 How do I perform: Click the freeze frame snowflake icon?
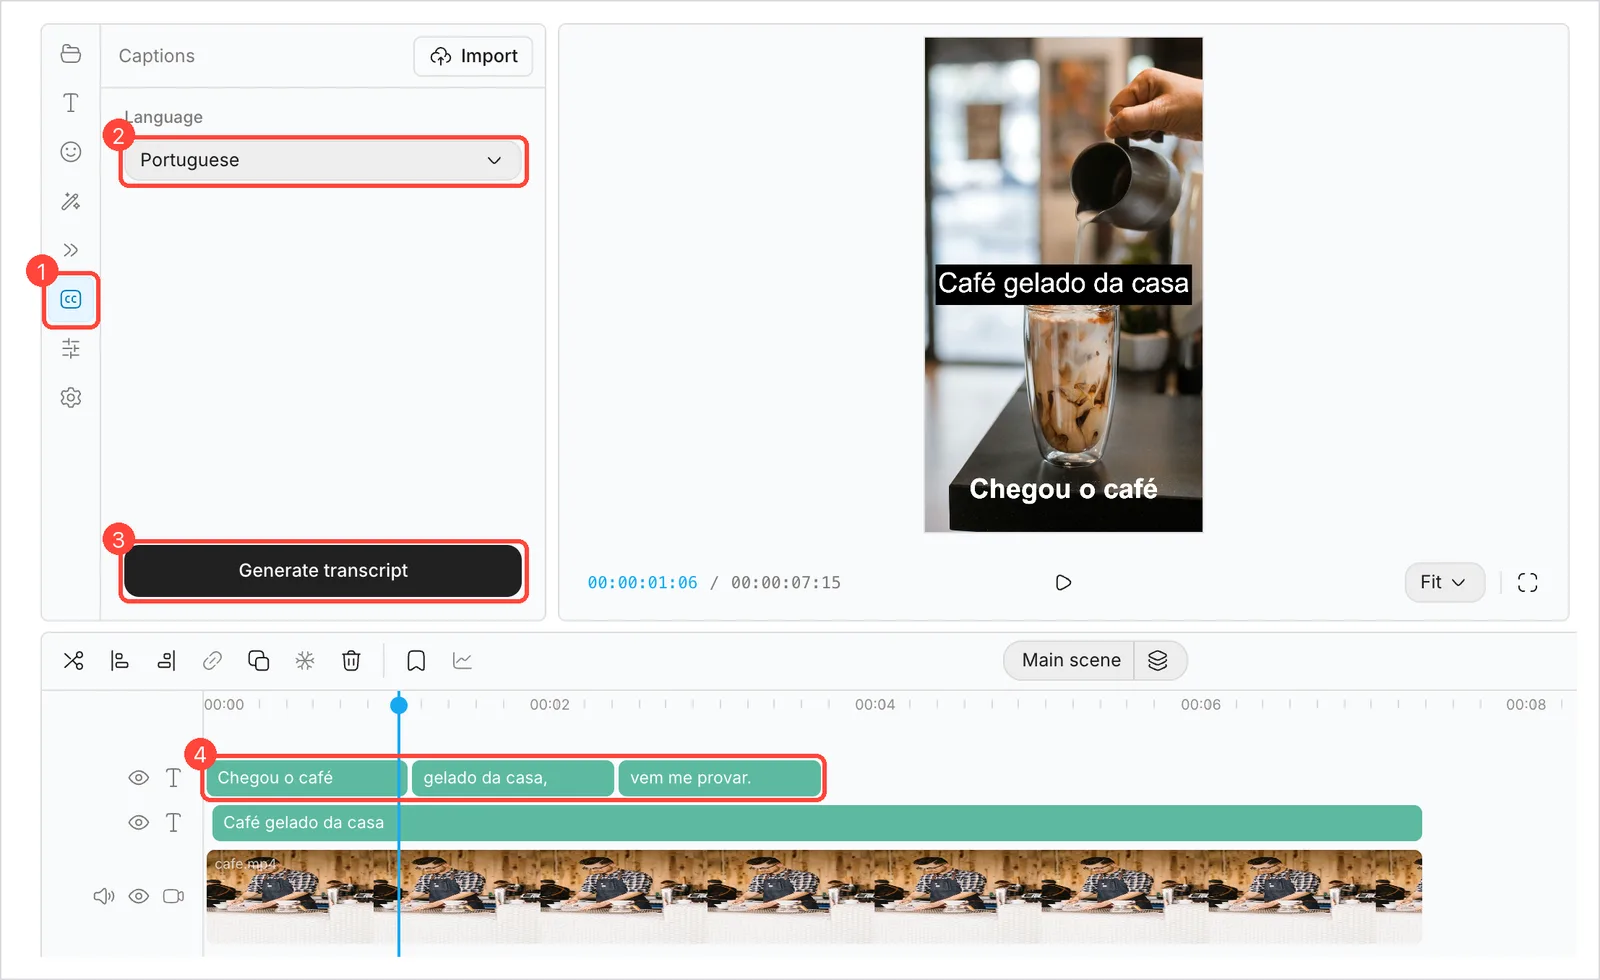click(305, 660)
